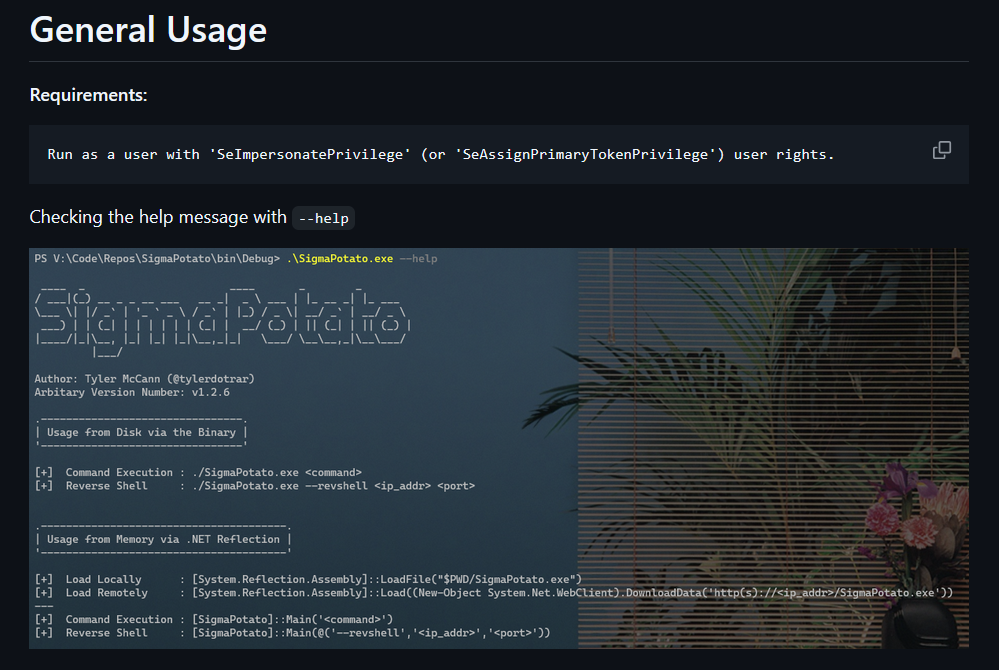Select the 'Run as a user with' requirement line
Viewport: 999px width, 670px height.
point(440,155)
